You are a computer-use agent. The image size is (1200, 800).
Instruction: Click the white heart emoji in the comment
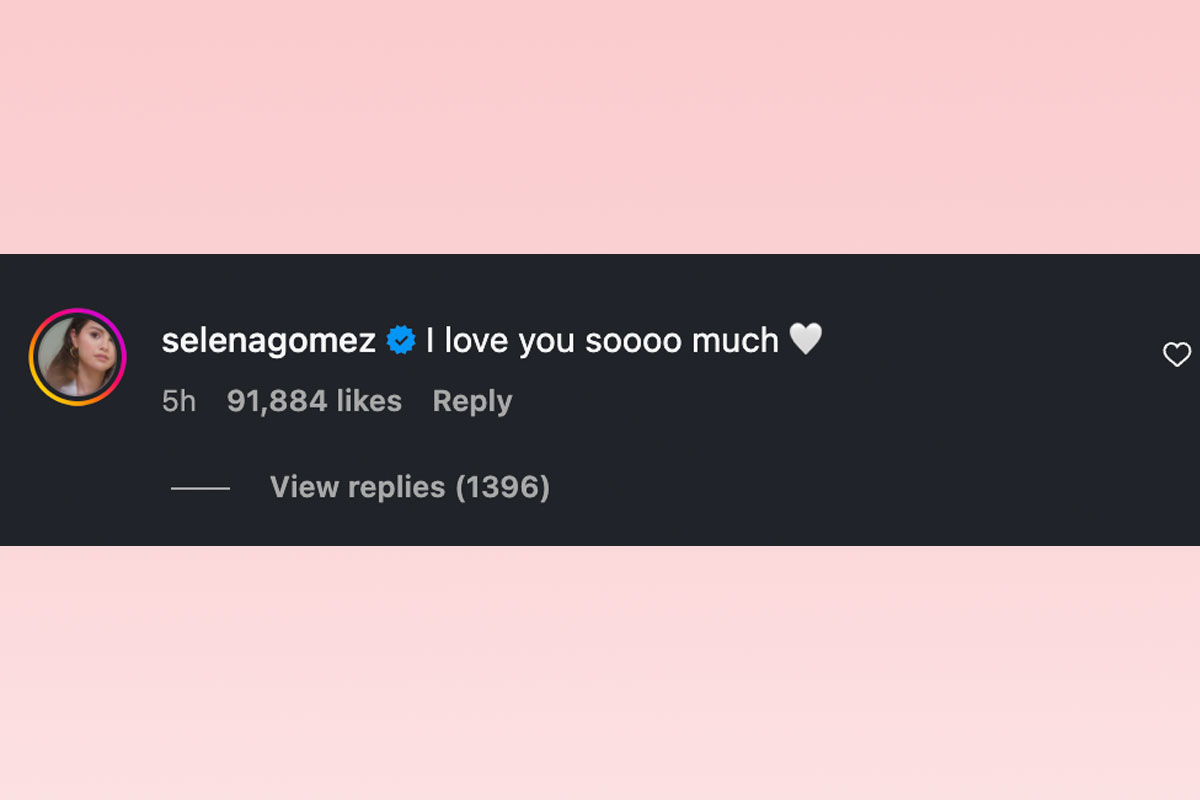click(x=806, y=340)
